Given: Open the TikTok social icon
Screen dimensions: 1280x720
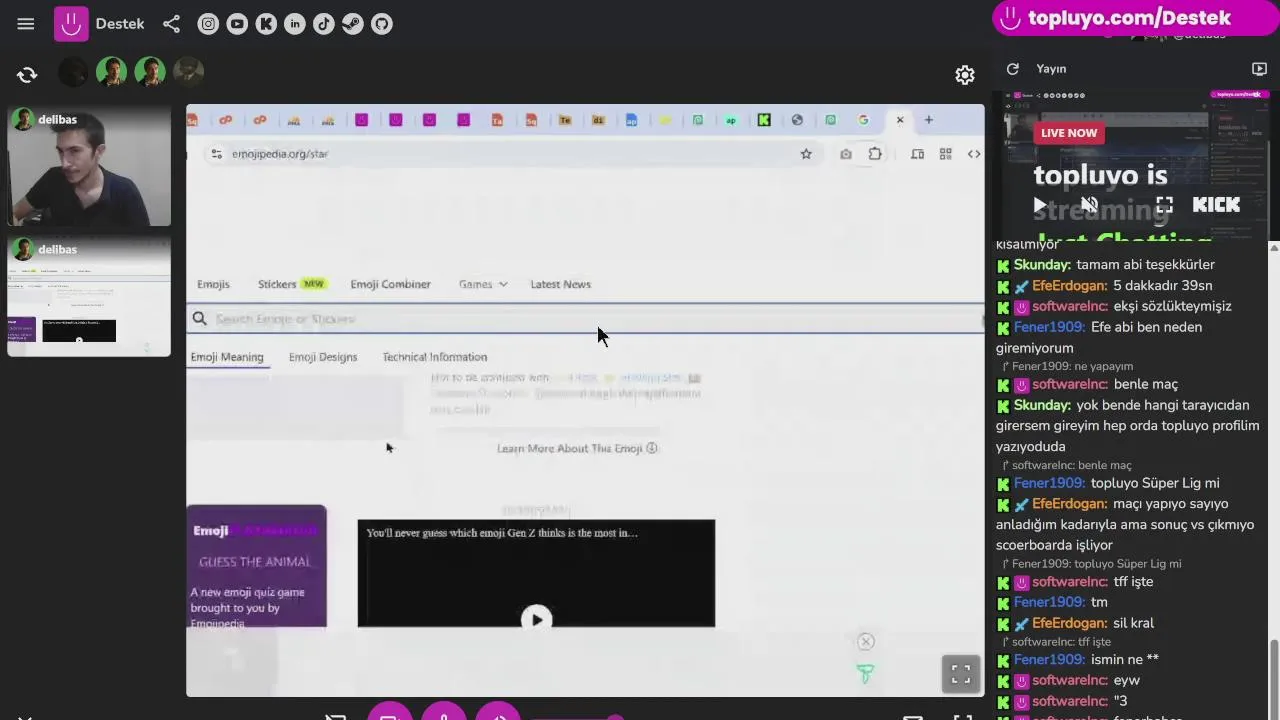Looking at the screenshot, I should click(x=324, y=24).
